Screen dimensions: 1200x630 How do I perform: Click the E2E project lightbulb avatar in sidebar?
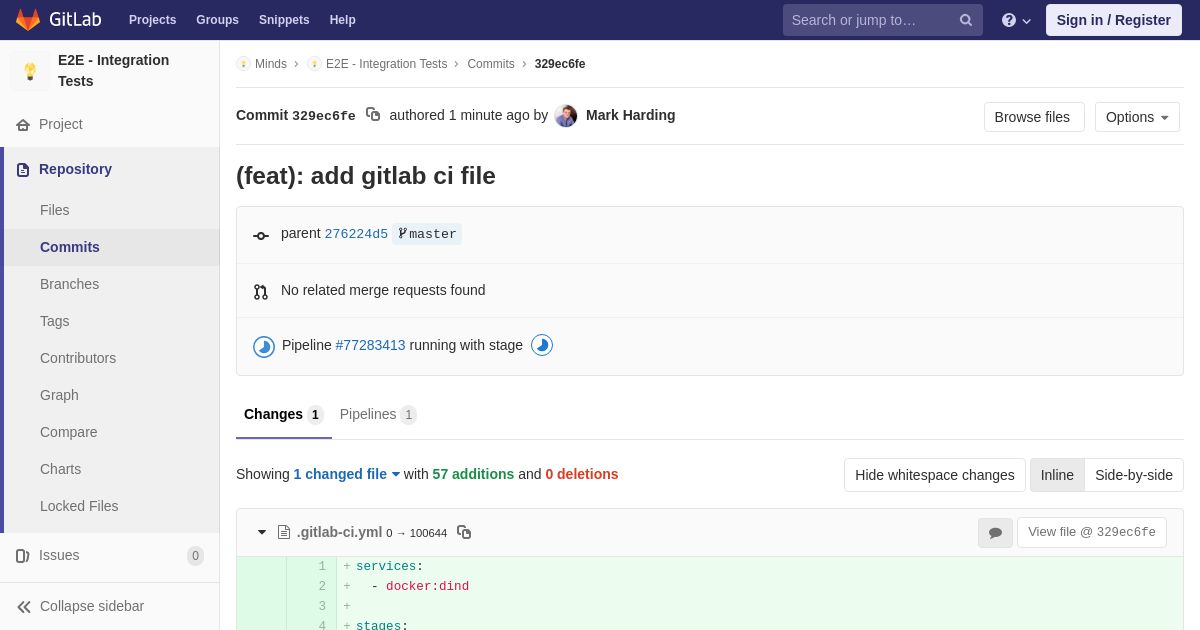pos(30,71)
